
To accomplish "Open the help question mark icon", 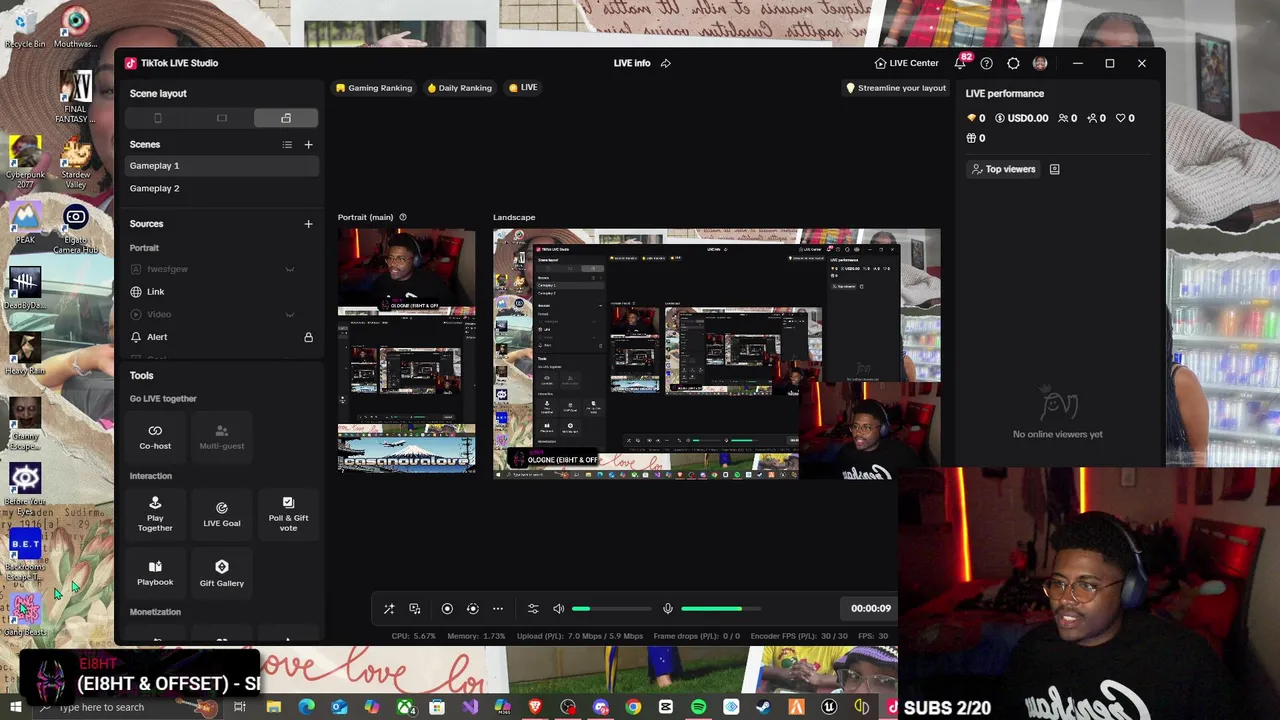I will pyautogui.click(x=986, y=63).
